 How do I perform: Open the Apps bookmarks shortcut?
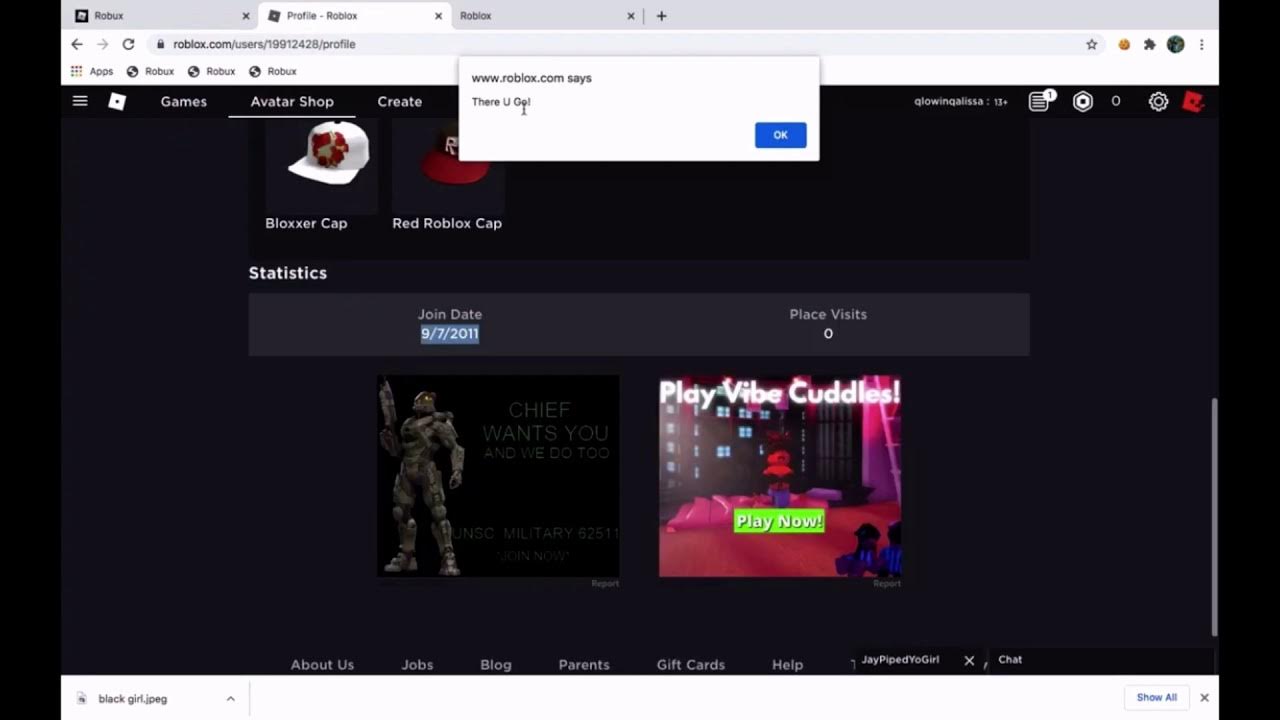(92, 71)
